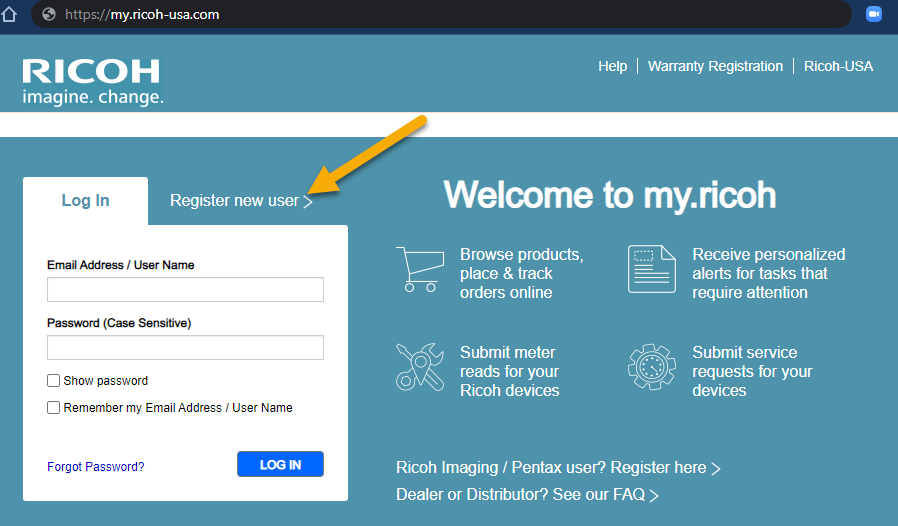Check Remember my Email Address / User Name

click(x=53, y=407)
